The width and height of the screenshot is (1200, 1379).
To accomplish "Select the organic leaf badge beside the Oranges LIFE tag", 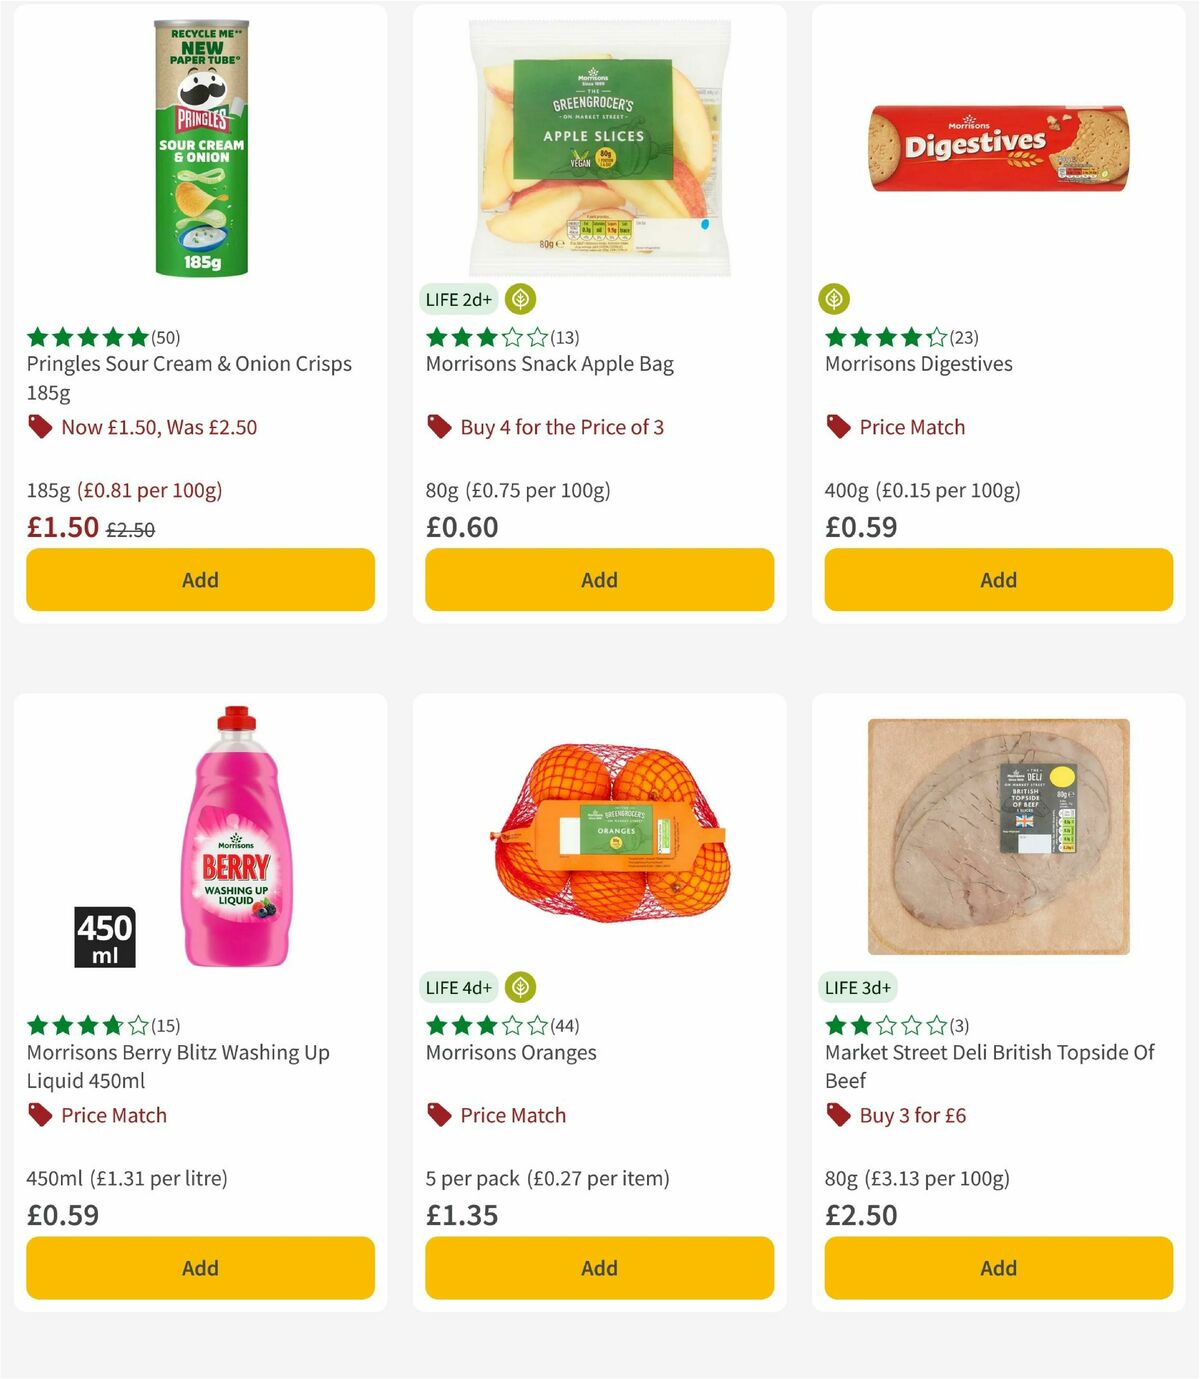I will pos(520,986).
